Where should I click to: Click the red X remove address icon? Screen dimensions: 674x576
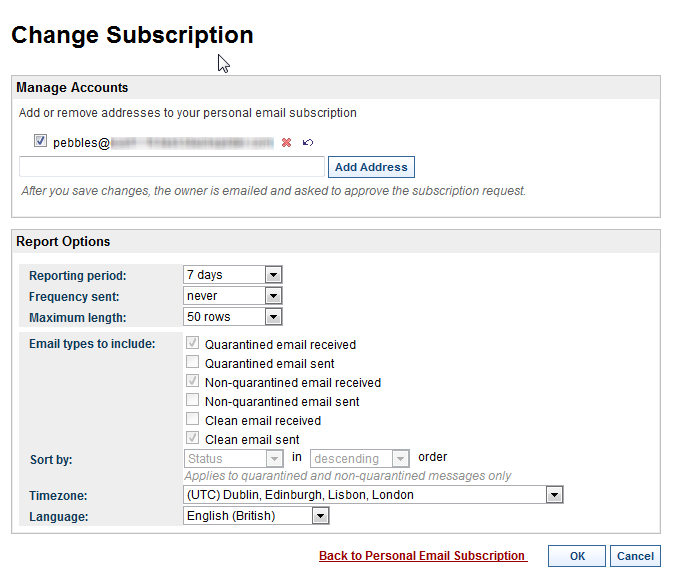286,142
